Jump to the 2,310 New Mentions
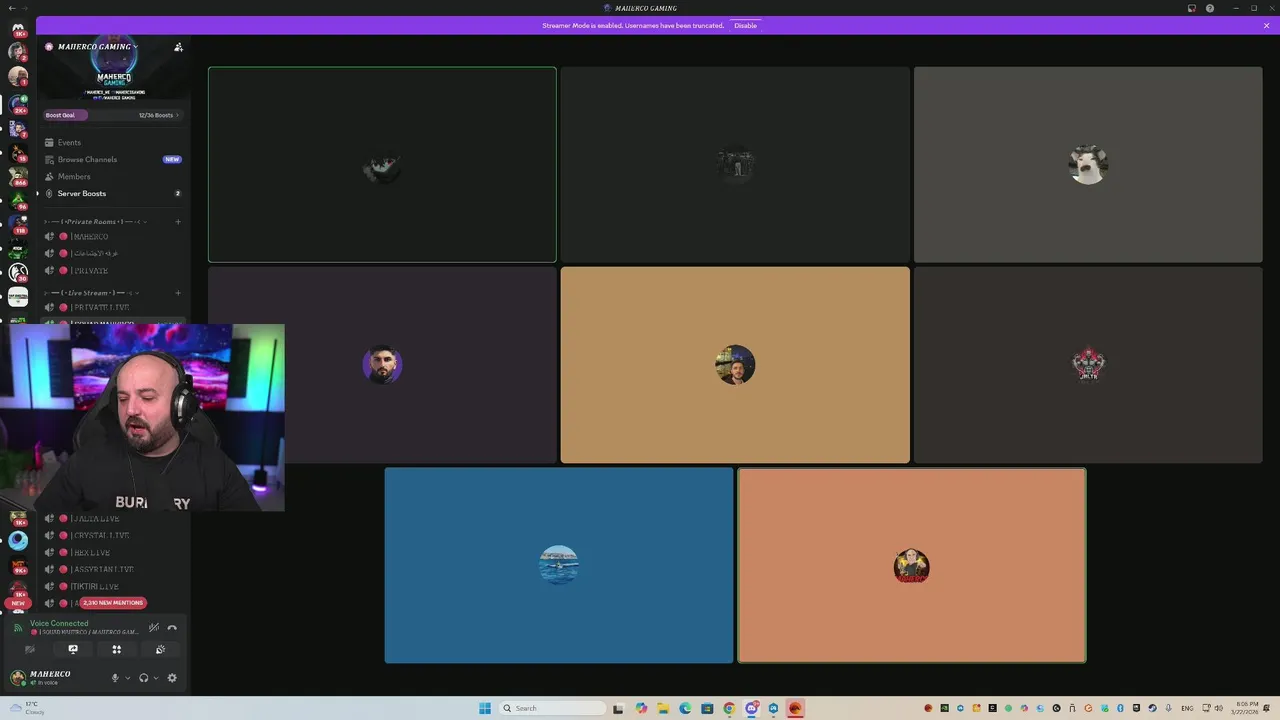The height and width of the screenshot is (720, 1280). point(113,603)
